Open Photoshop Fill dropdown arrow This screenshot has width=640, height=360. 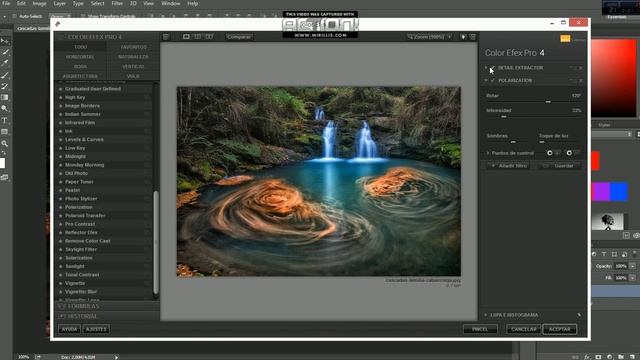(x=632, y=278)
